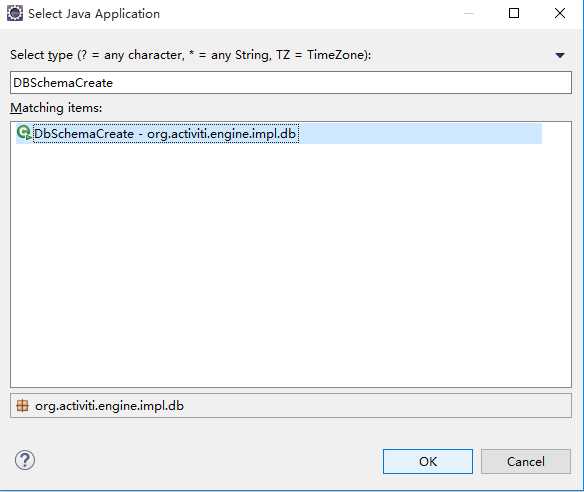Click the org.activiti.engine.impl.db qualifier in the list row
Viewport: 584px width, 492px height.
222,134
